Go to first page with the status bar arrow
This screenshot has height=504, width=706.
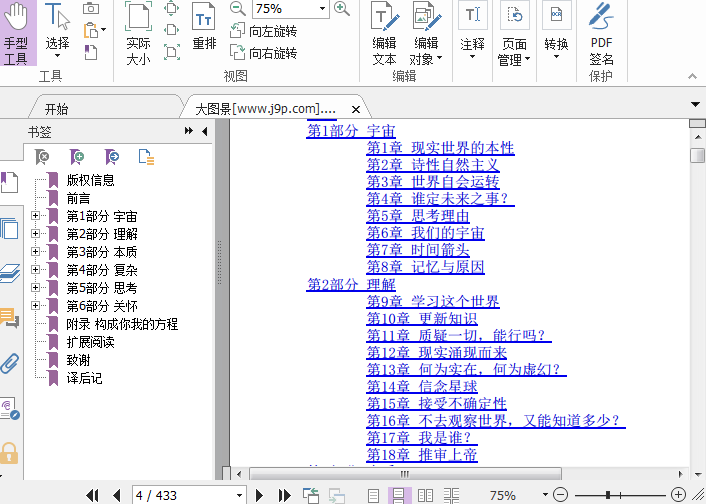click(x=92, y=496)
